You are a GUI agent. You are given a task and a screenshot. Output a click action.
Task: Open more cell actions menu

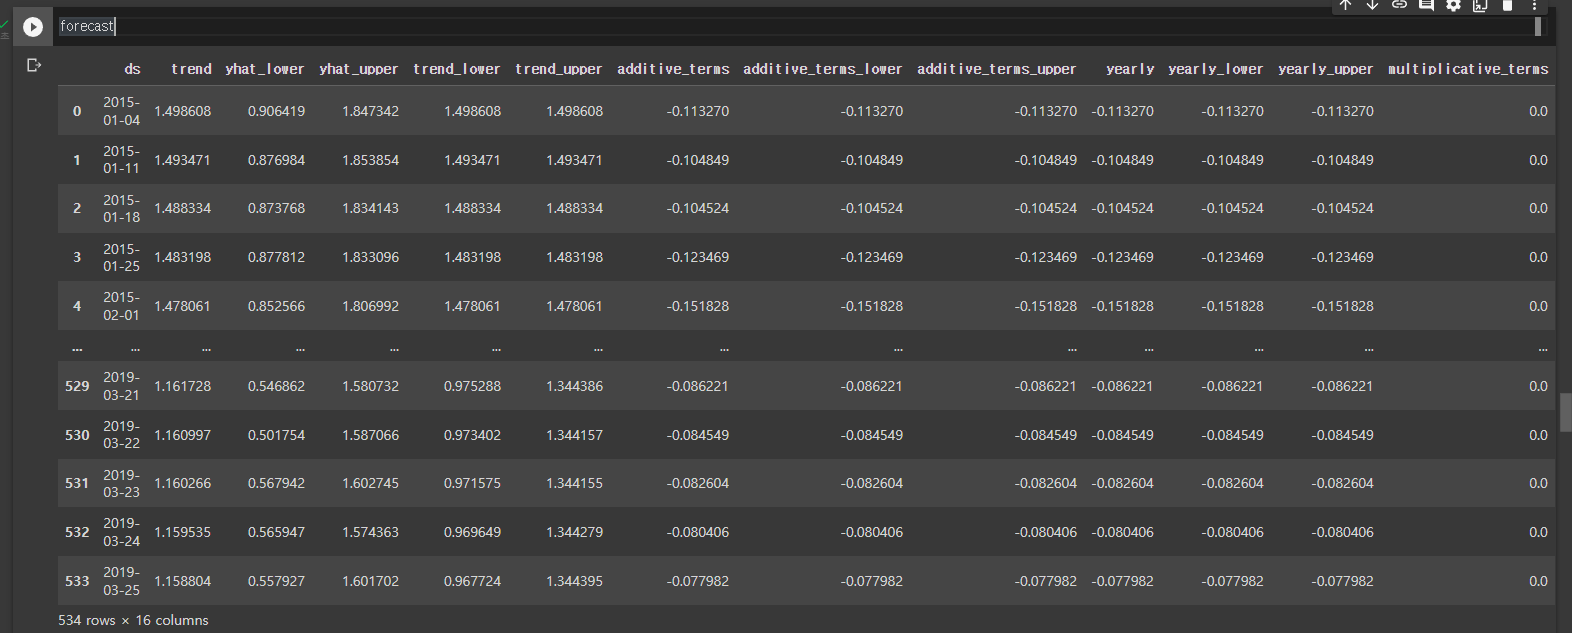(1535, 5)
